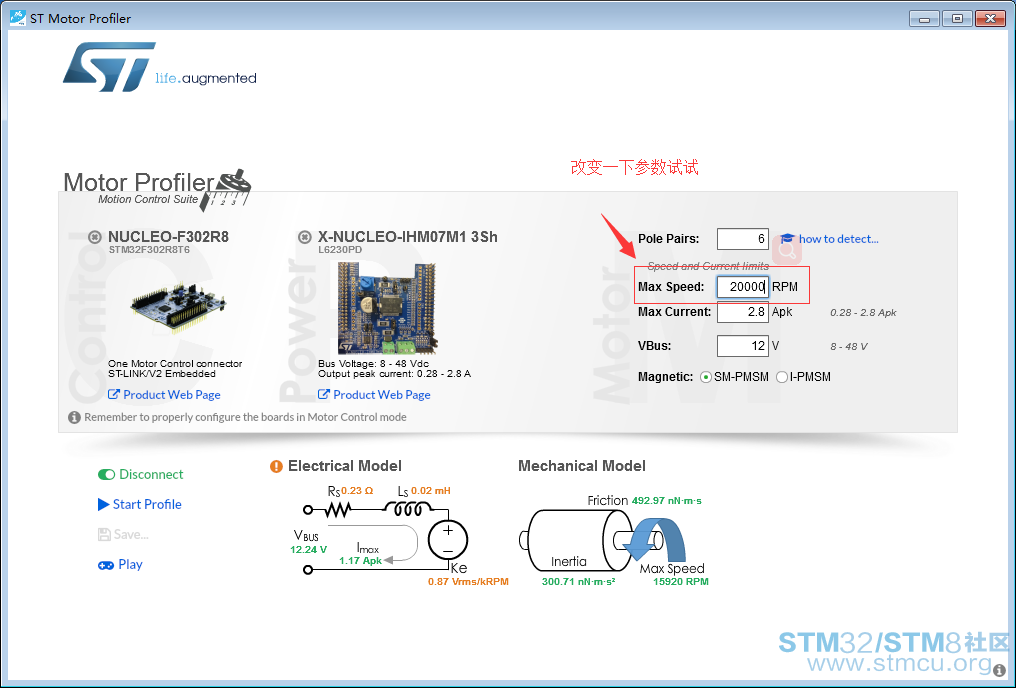
Task: Click the NUCLEO-F302R8 control board image
Action: pos(178,307)
